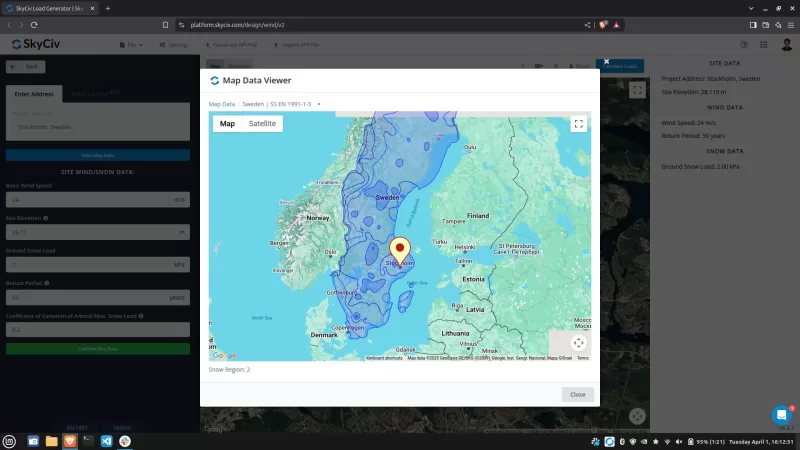Toggle fullscreen view on the map
Viewport: 800px width, 450px height.
578,124
